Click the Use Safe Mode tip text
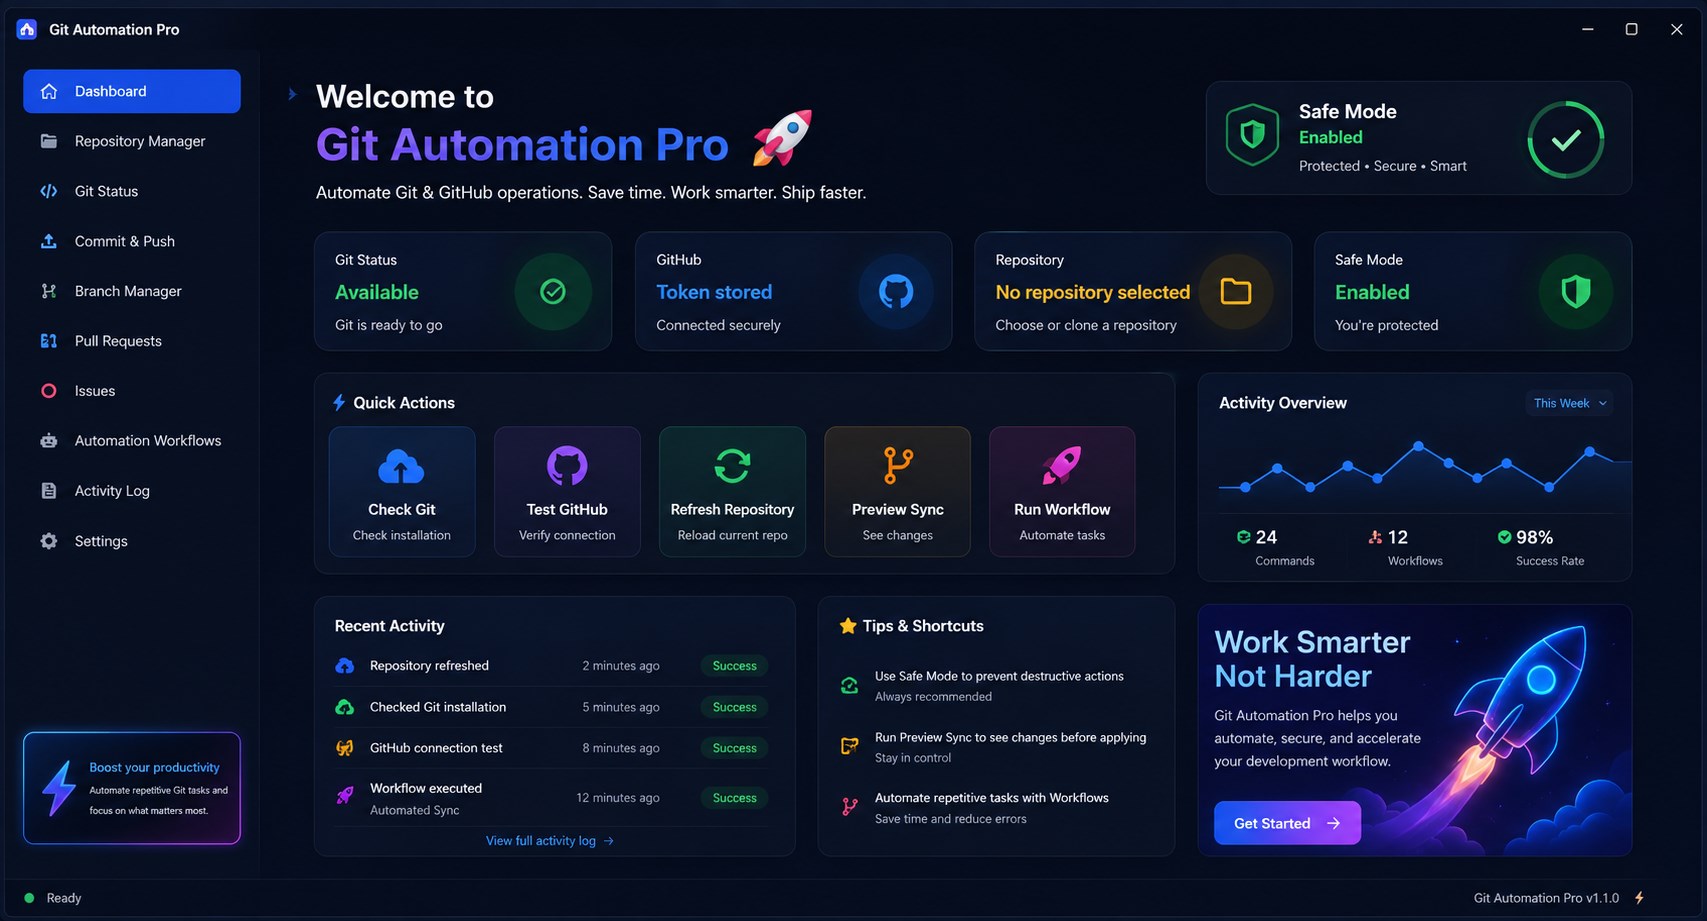The width and height of the screenshot is (1707, 921). [999, 676]
